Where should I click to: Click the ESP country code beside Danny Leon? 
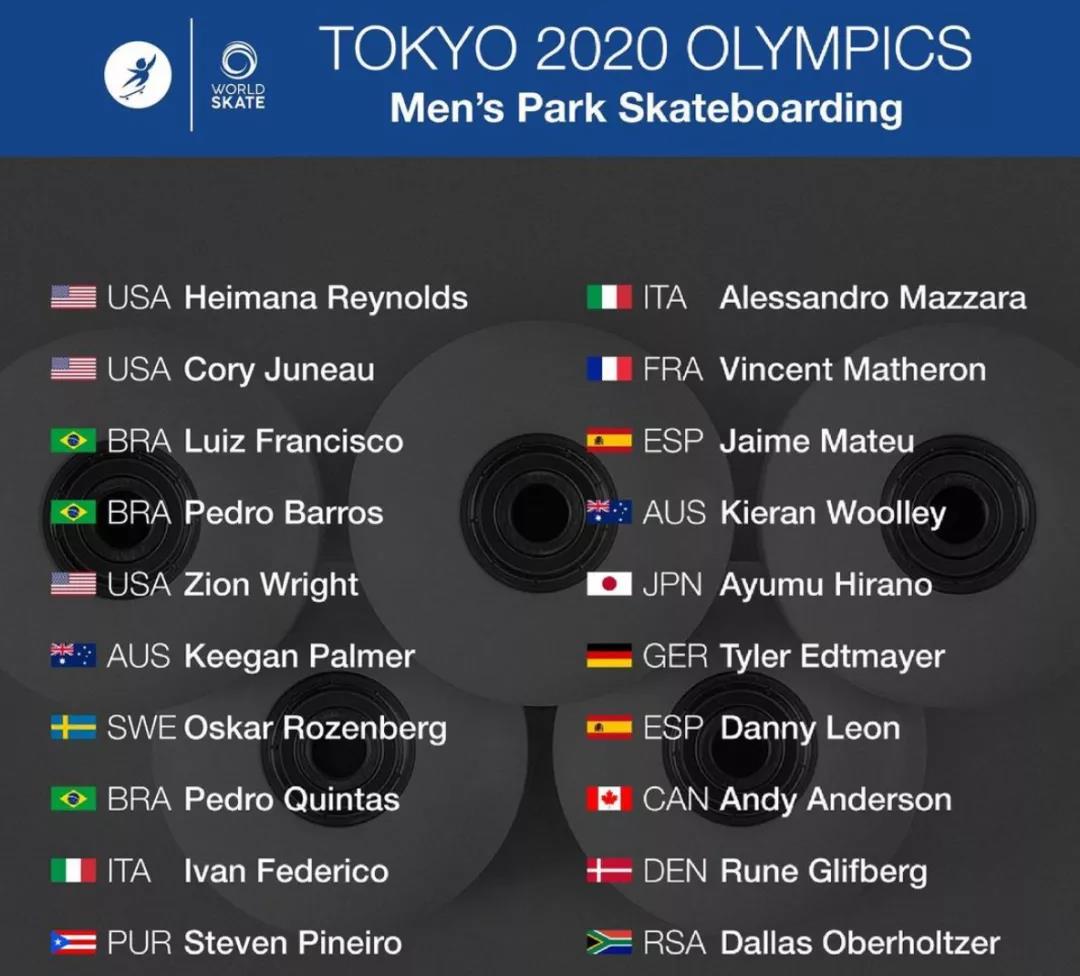pos(673,728)
